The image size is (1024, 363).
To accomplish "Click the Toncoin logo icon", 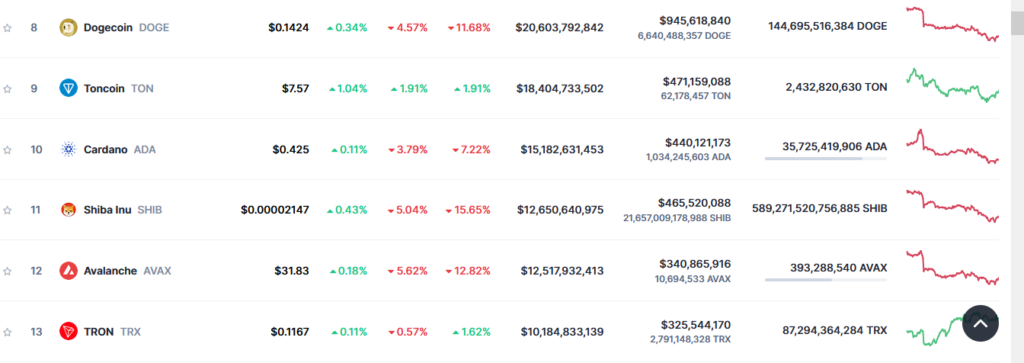I will tap(69, 88).
